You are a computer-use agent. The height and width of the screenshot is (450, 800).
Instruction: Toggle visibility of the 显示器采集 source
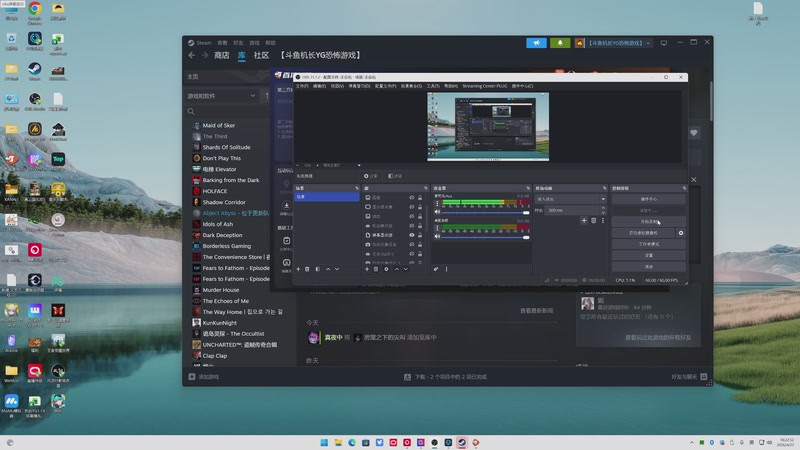pos(412,207)
